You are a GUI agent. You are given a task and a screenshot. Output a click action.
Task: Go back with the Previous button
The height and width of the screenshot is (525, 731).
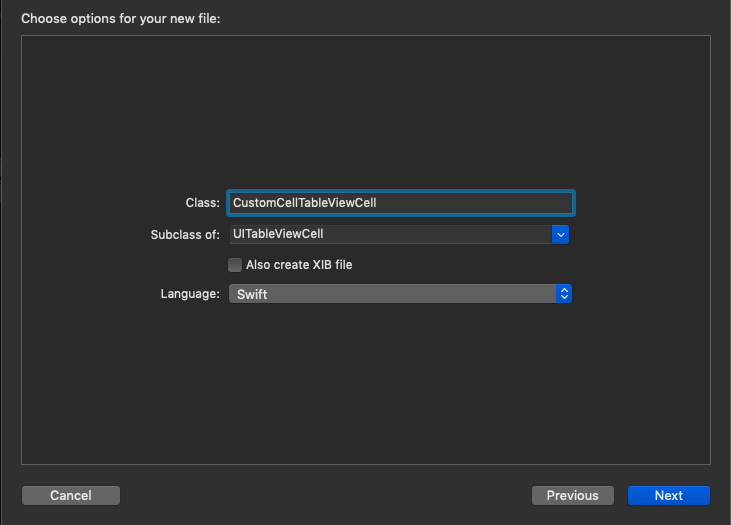pyautogui.click(x=572, y=495)
